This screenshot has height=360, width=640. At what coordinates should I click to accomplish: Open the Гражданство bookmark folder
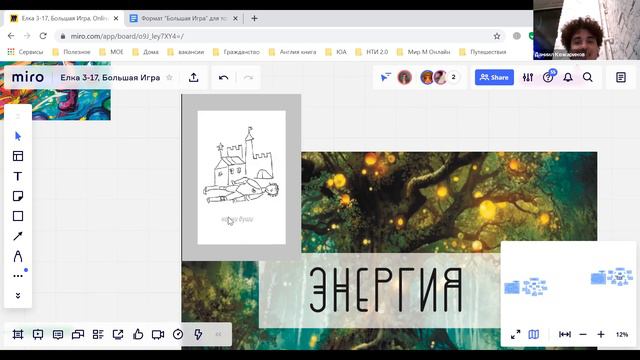236,52
